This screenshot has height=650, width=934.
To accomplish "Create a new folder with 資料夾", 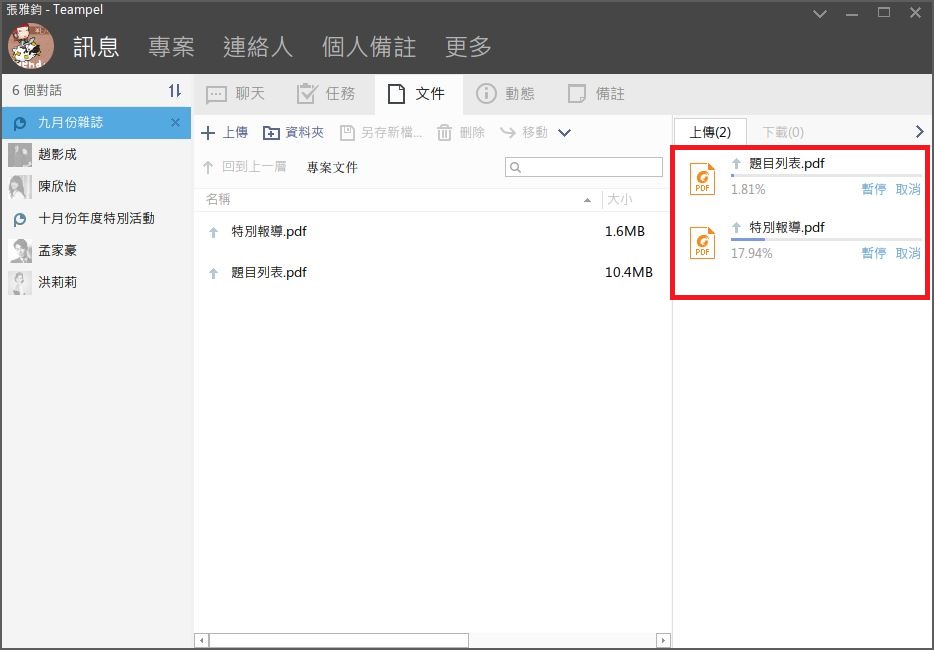I will [x=294, y=133].
